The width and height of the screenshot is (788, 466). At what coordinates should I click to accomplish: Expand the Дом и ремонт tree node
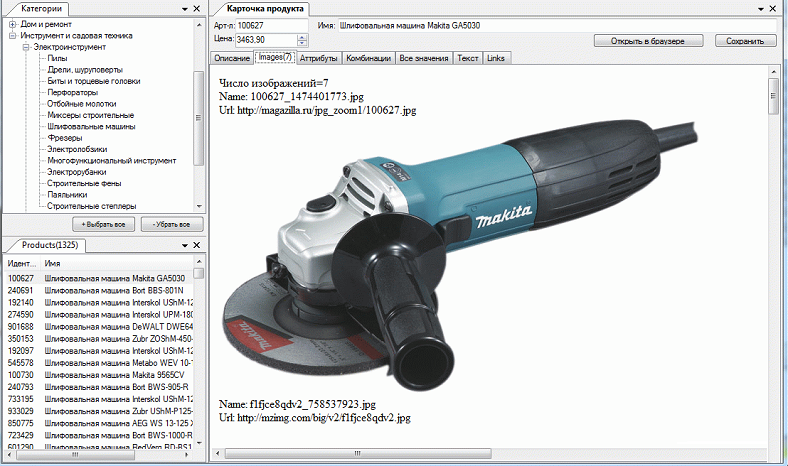pyautogui.click(x=13, y=24)
